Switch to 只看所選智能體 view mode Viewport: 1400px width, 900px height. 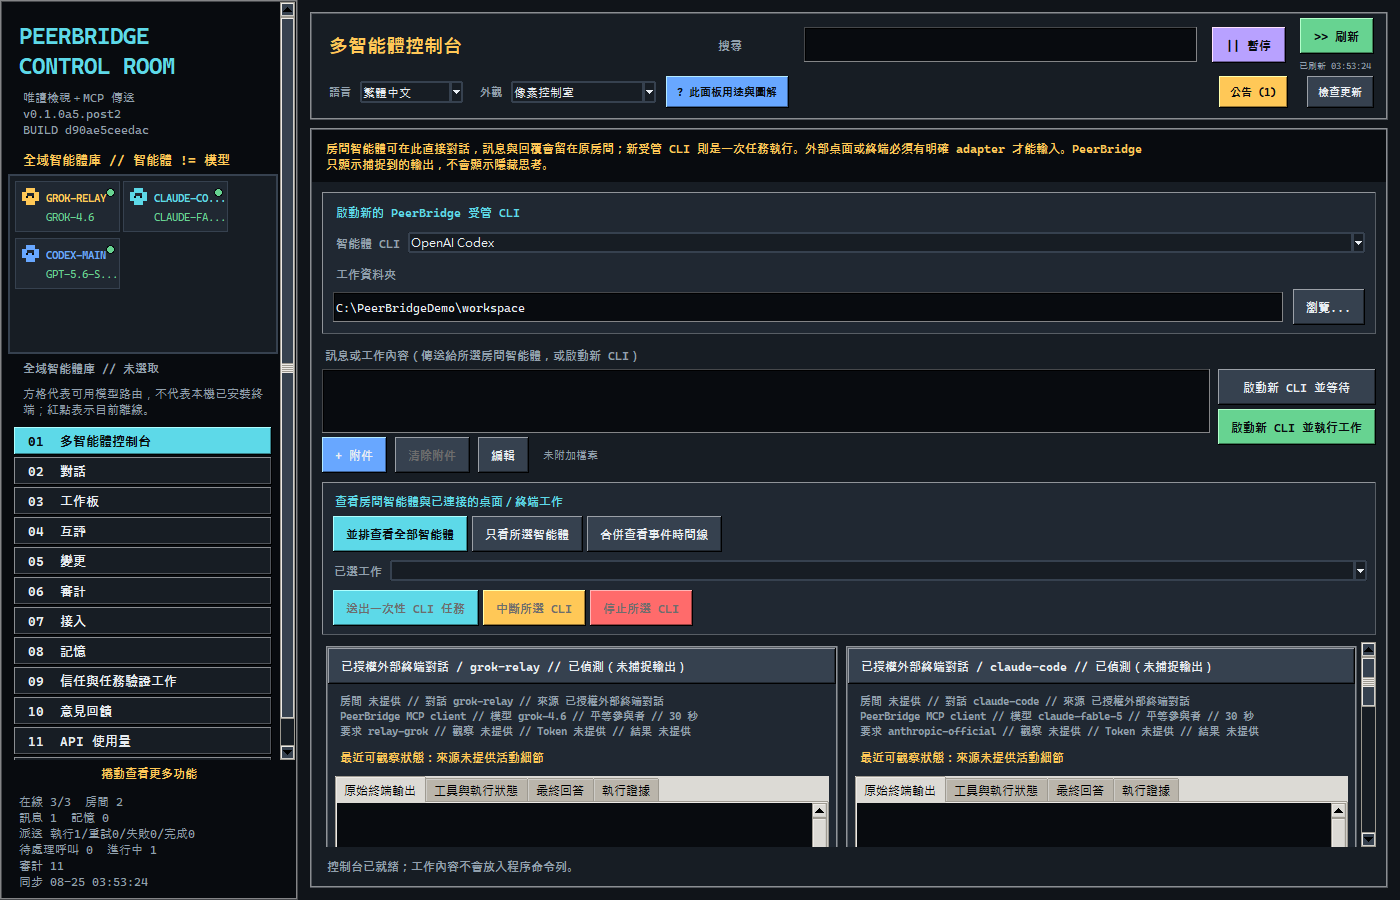pyautogui.click(x=527, y=534)
